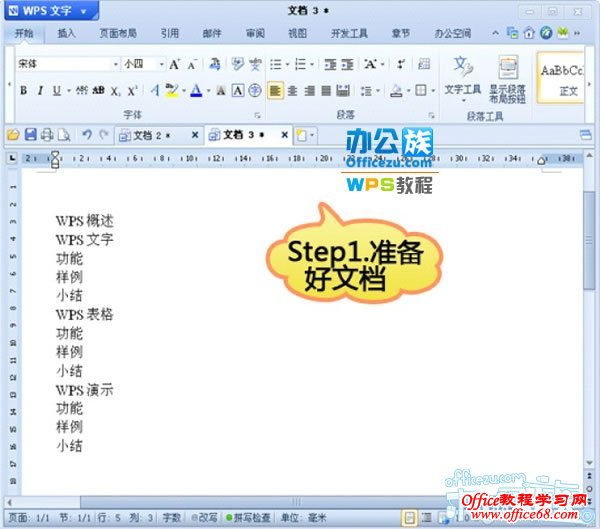Click the numbered list icon
The width and height of the screenshot is (600, 529).
300,64
